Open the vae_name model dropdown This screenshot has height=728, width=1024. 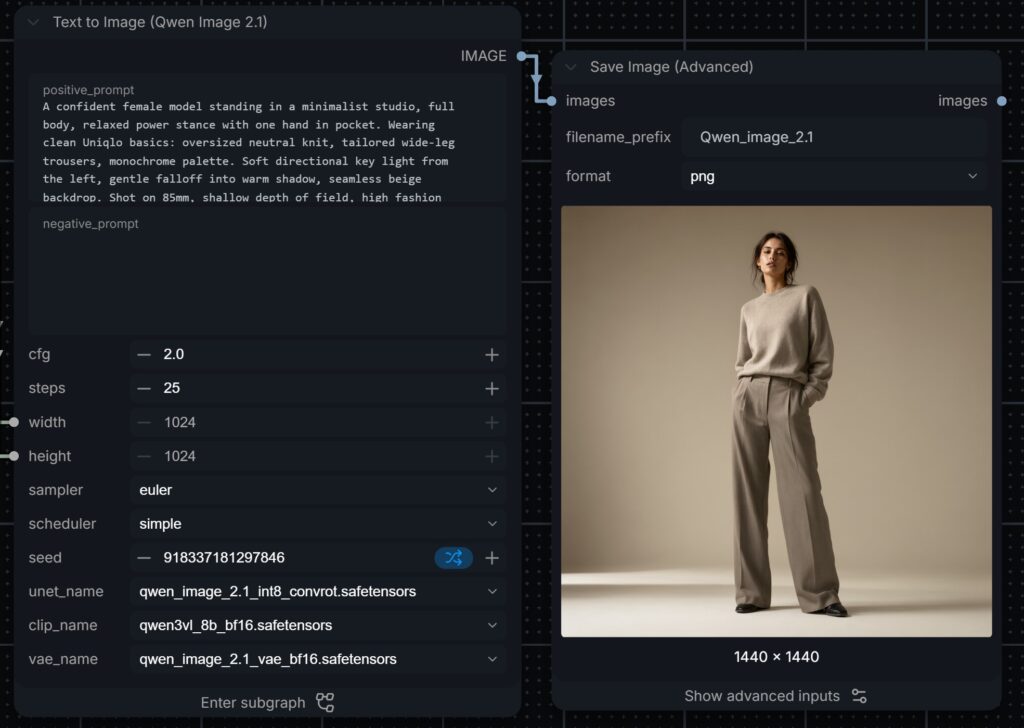click(317, 659)
